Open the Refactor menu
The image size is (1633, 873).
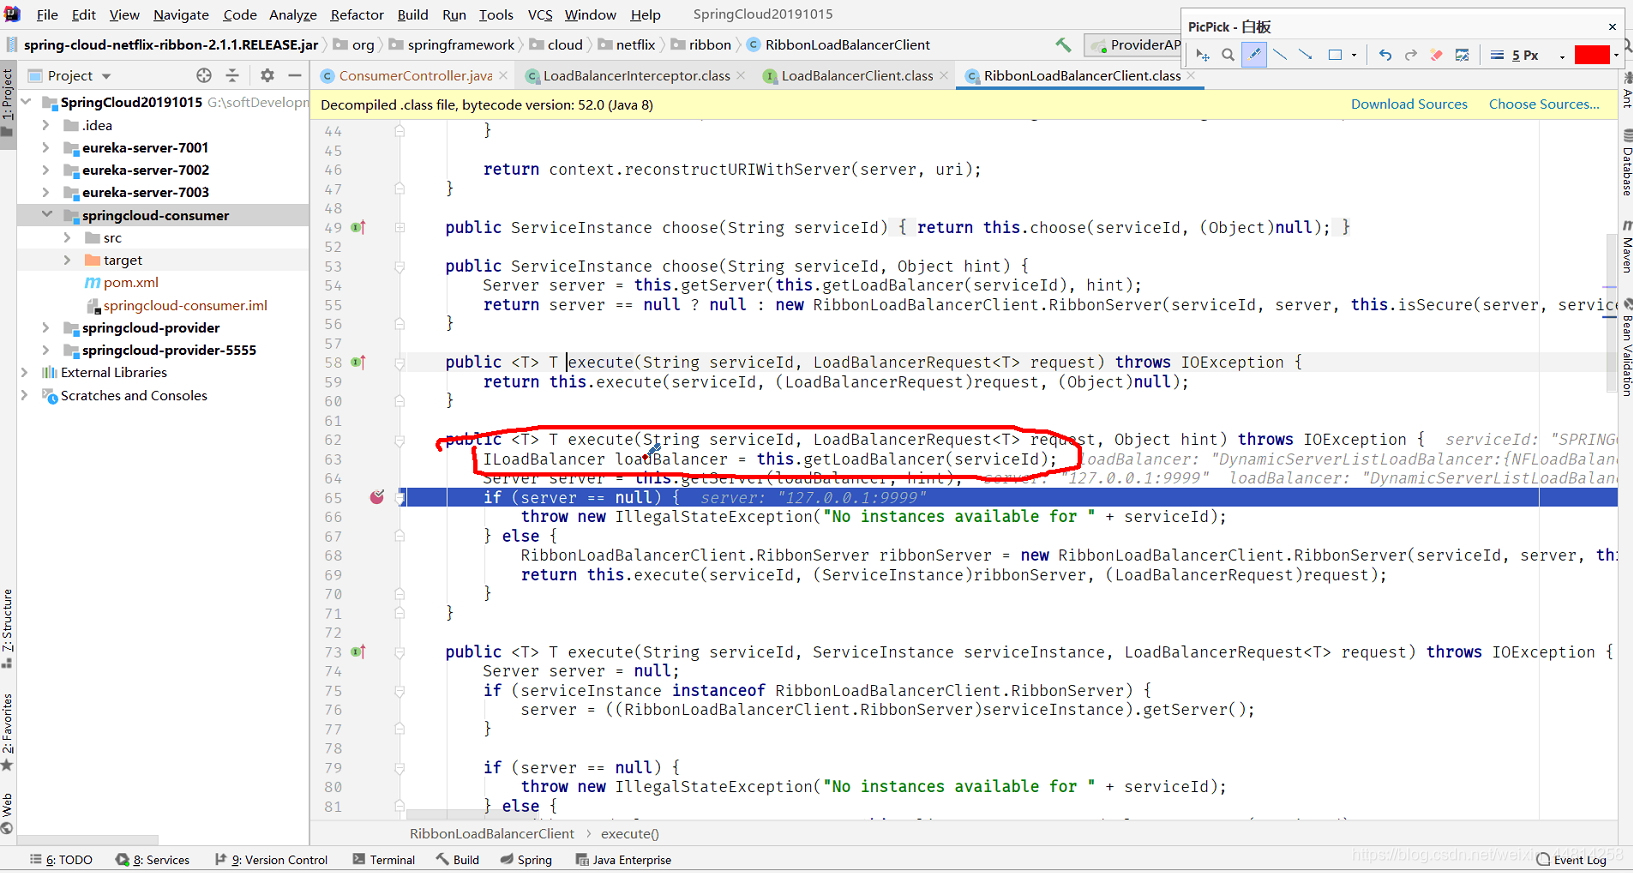click(x=357, y=15)
